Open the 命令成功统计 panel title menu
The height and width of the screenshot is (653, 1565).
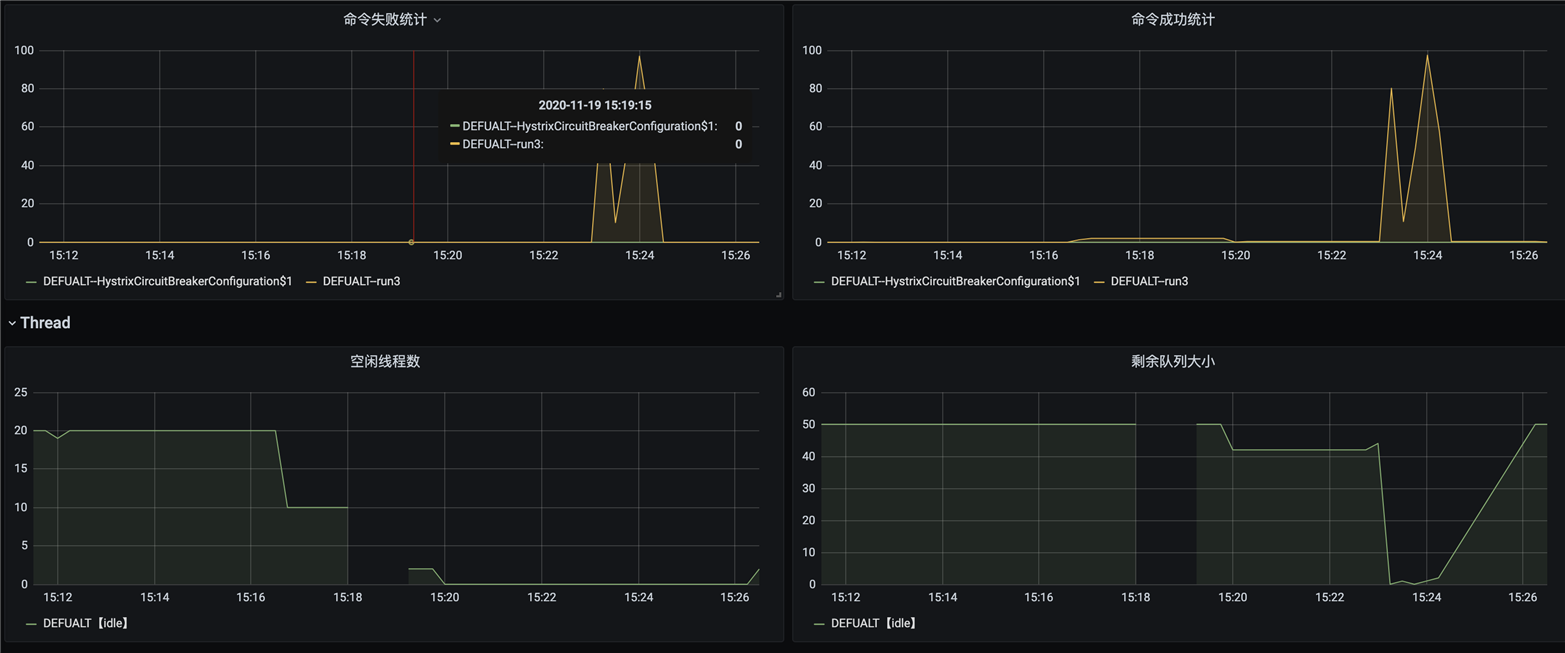[x=1173, y=19]
